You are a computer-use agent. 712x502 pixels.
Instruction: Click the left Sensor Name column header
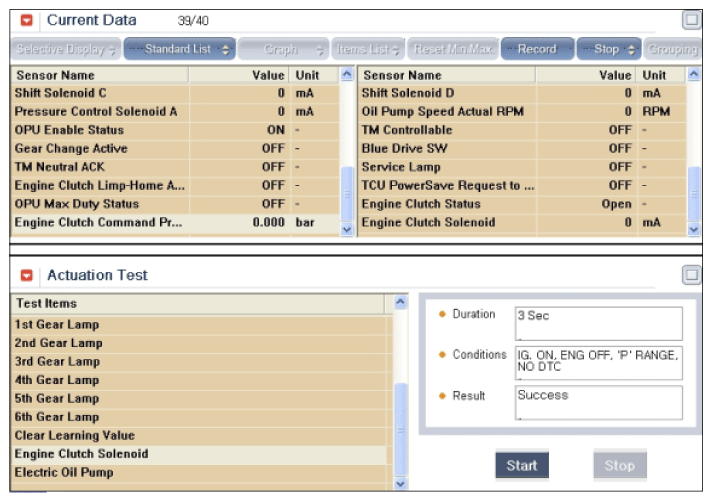pos(100,75)
